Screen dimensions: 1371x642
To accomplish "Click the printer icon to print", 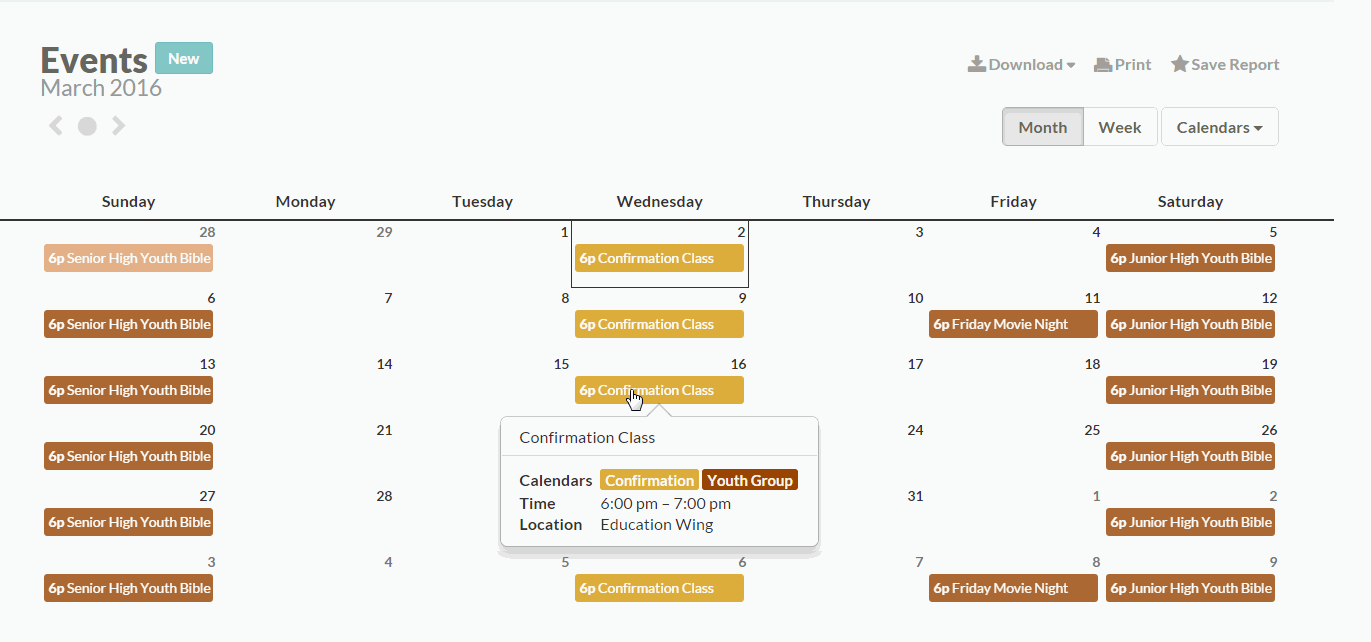I will point(1103,63).
